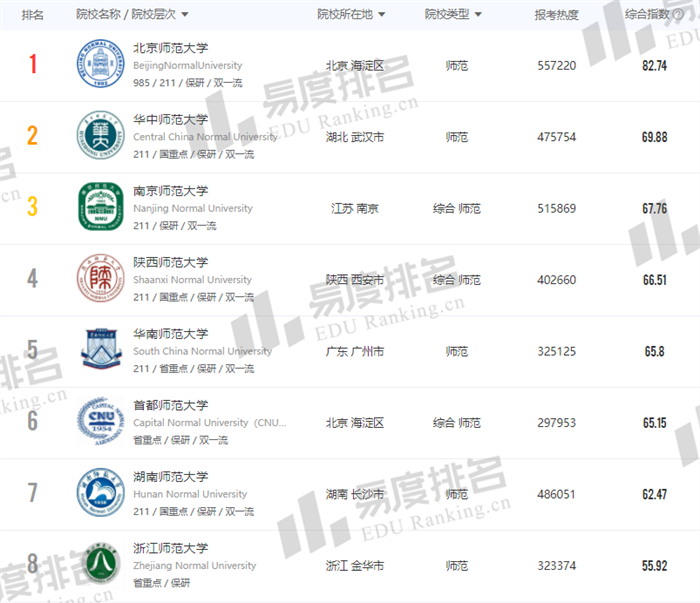700x603 pixels.
Task: Click 省重点 / 保研 tags of 浙江师范大学
Action: 162,582
